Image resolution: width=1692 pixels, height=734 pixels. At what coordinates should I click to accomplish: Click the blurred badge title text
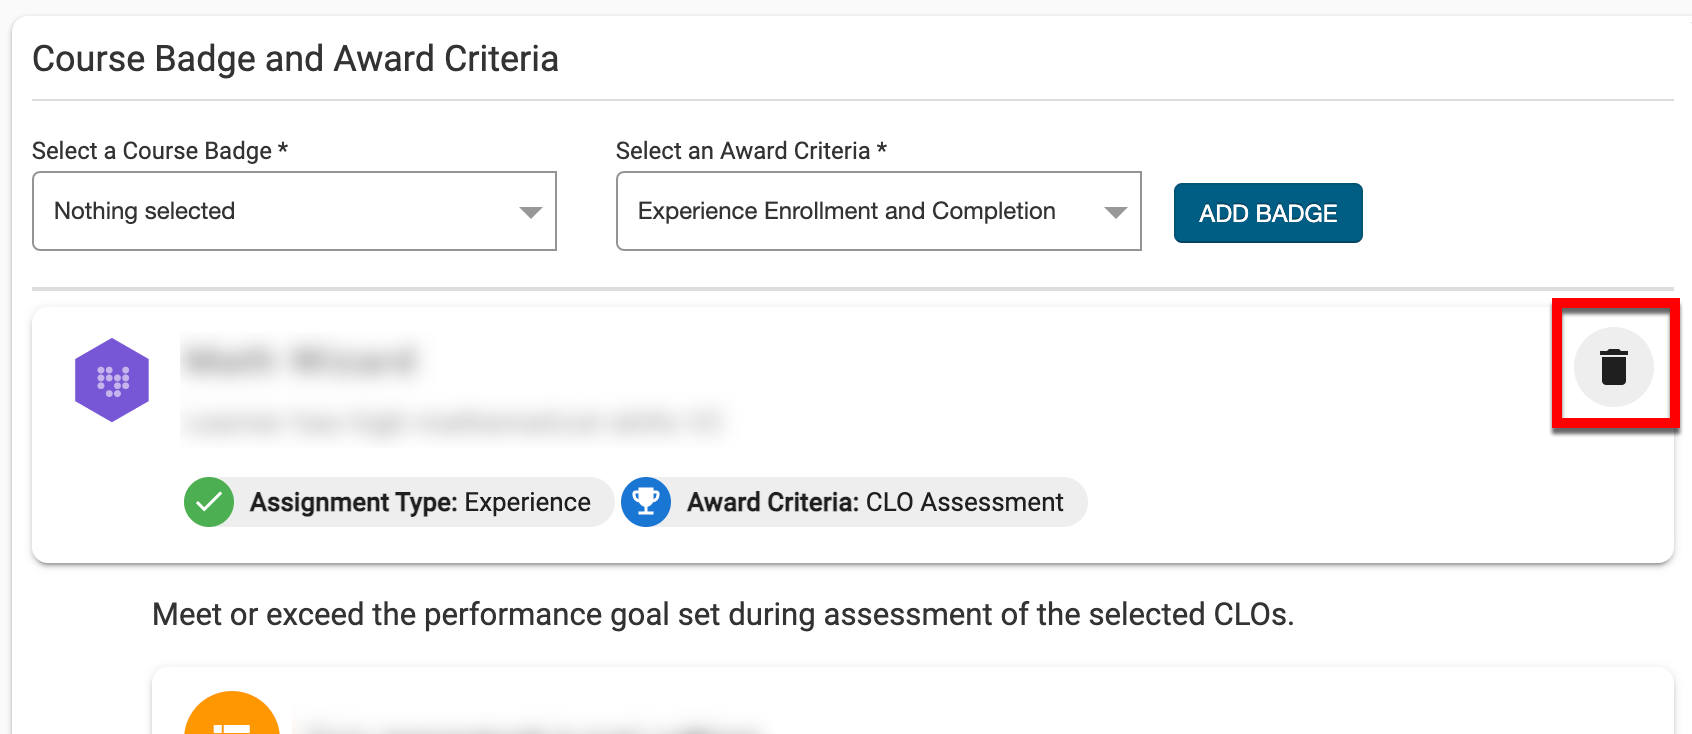pos(300,360)
